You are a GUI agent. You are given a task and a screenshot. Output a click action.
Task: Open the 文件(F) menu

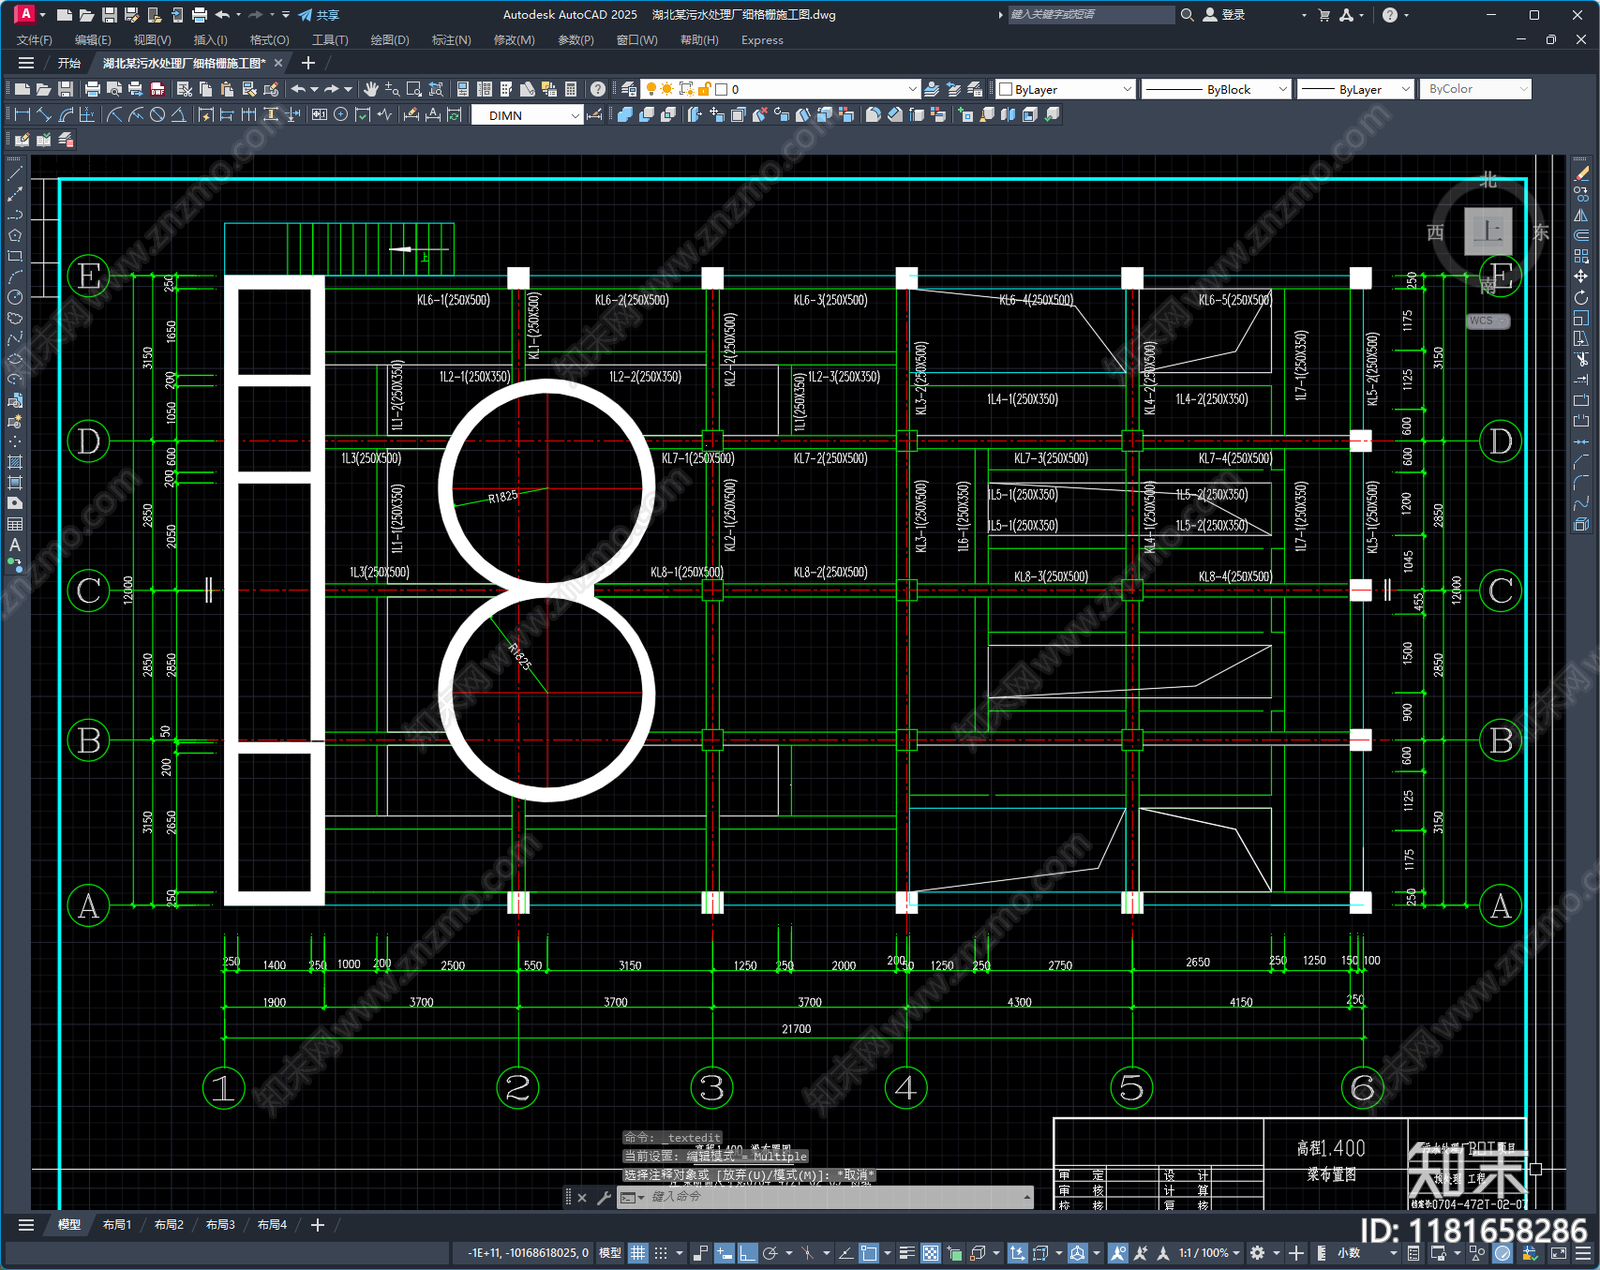[34, 40]
